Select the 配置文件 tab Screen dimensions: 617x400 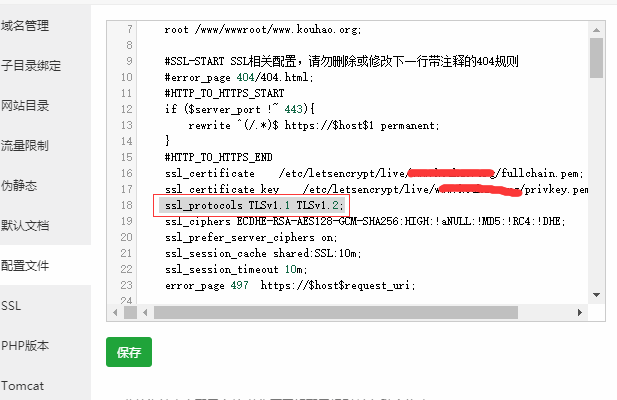(x=24, y=265)
